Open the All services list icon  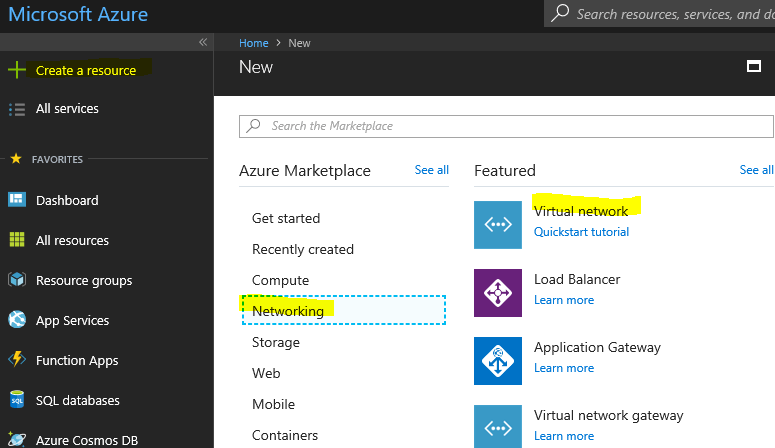point(17,109)
